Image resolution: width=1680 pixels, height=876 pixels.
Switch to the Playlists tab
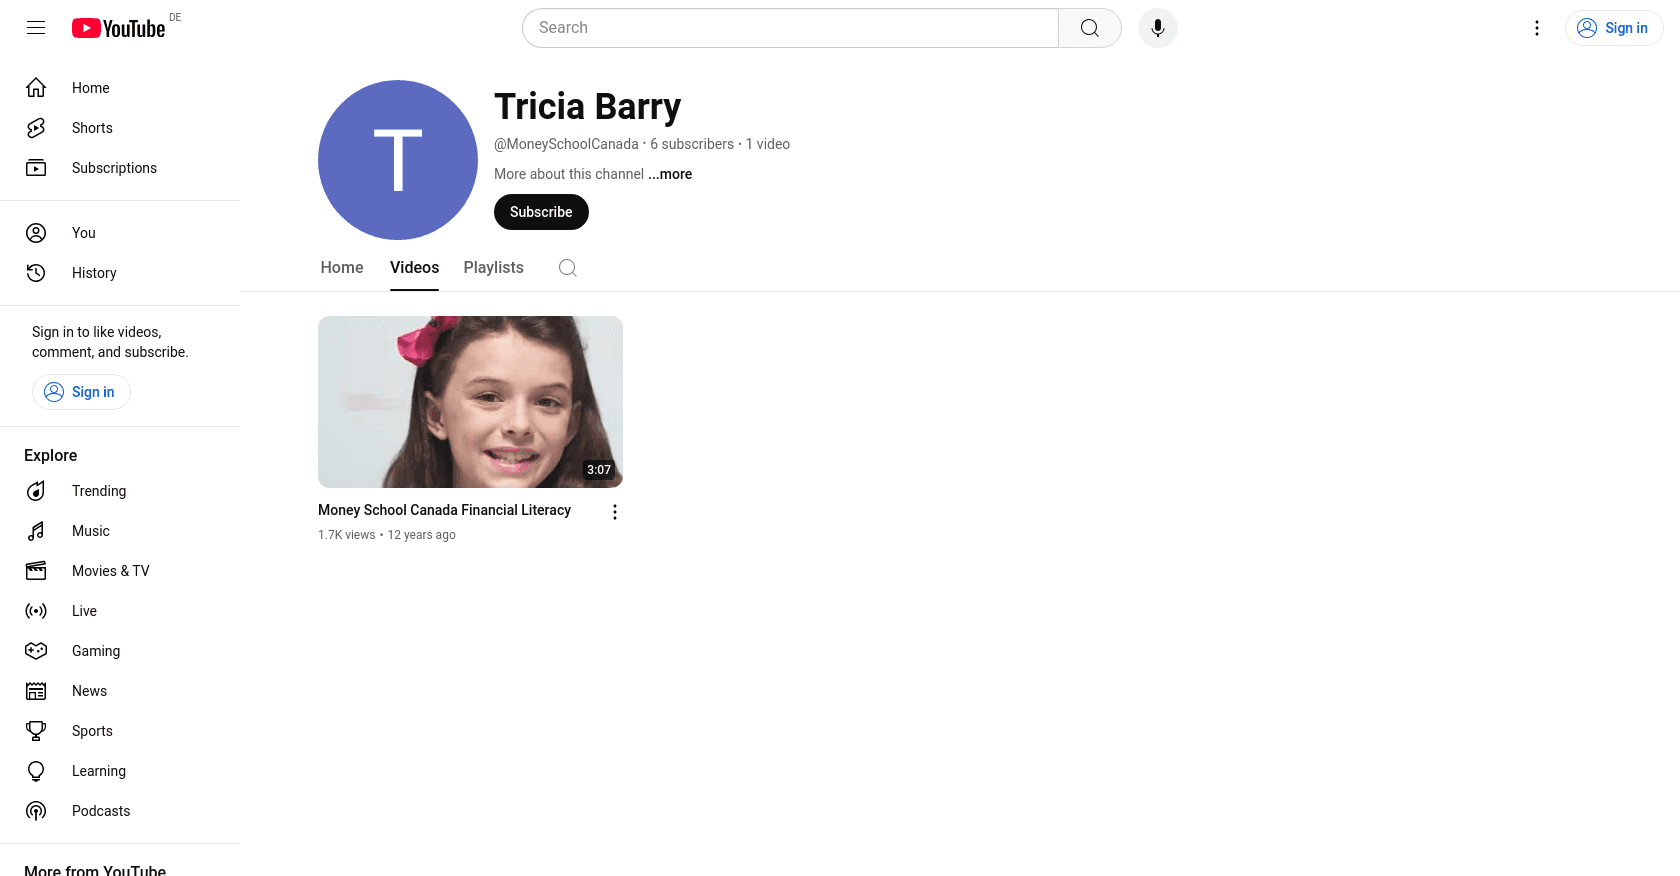[493, 268]
